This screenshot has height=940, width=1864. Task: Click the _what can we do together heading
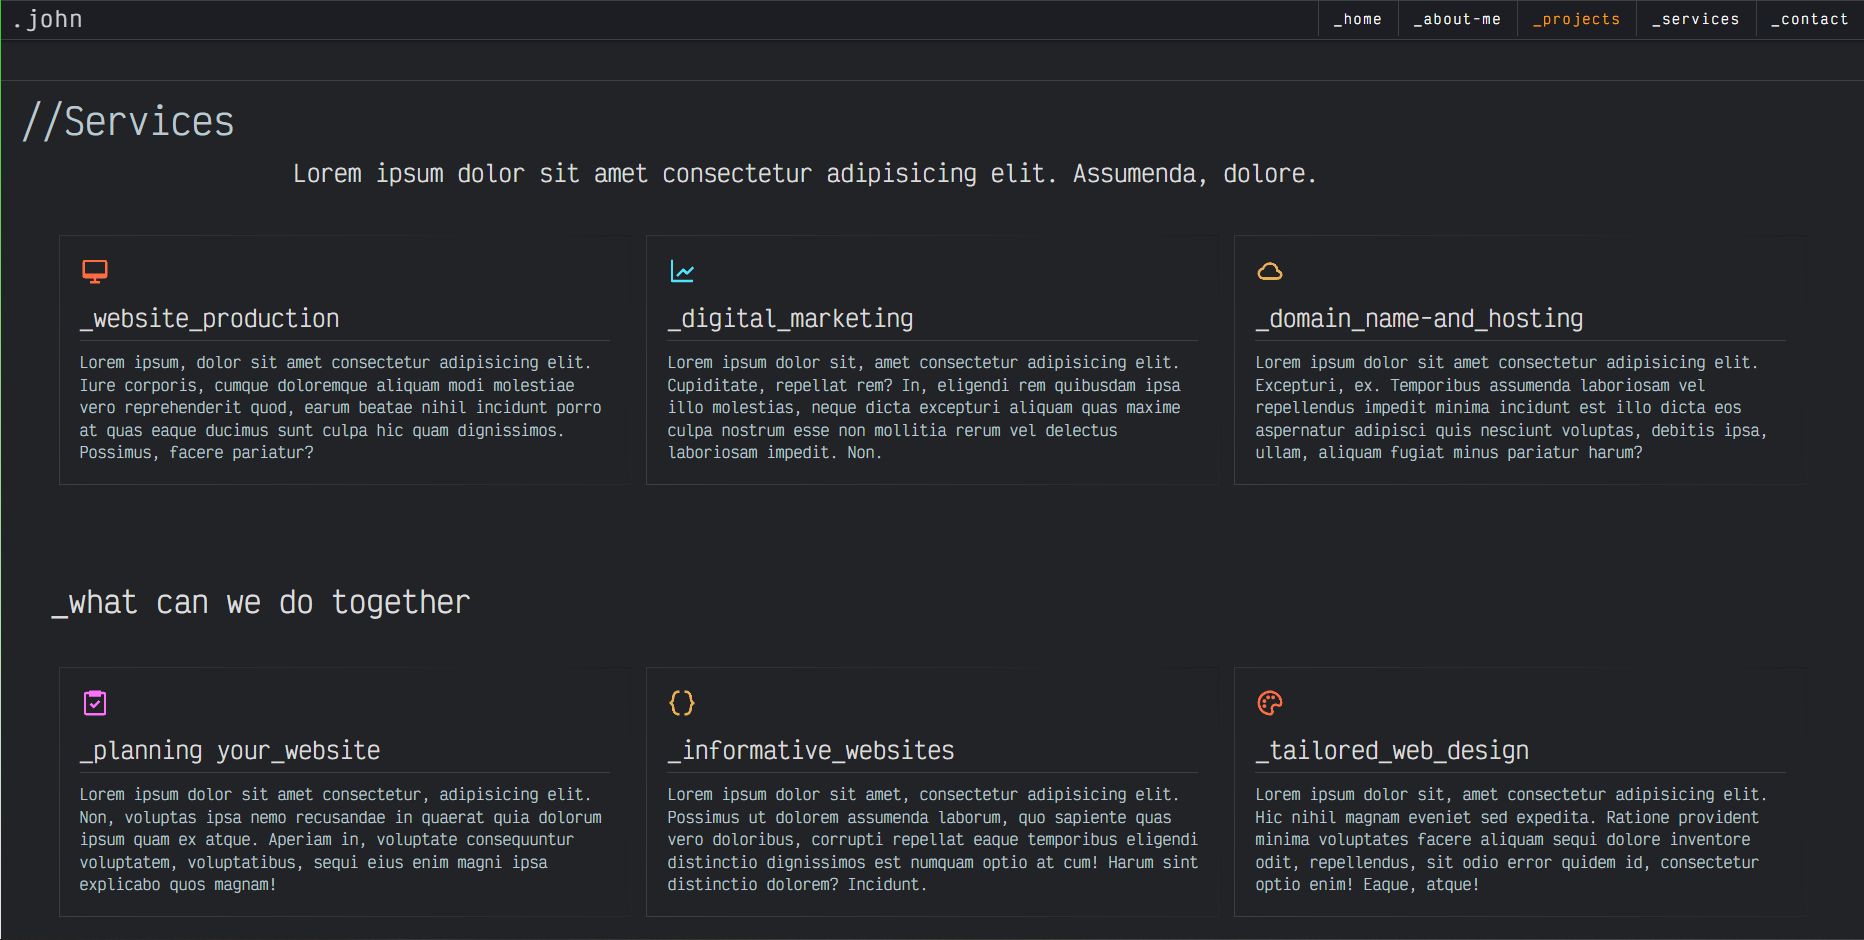(261, 603)
